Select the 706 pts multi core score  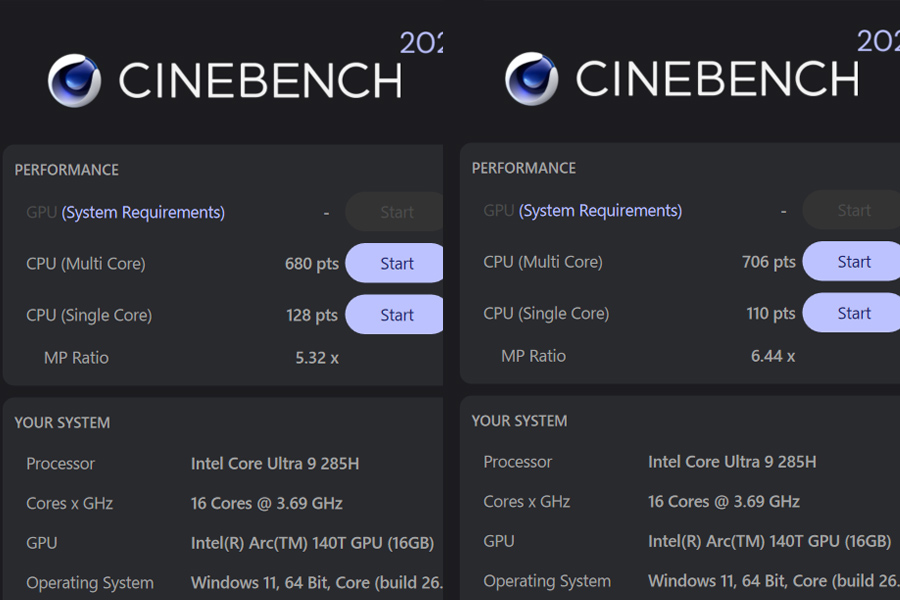(x=769, y=262)
